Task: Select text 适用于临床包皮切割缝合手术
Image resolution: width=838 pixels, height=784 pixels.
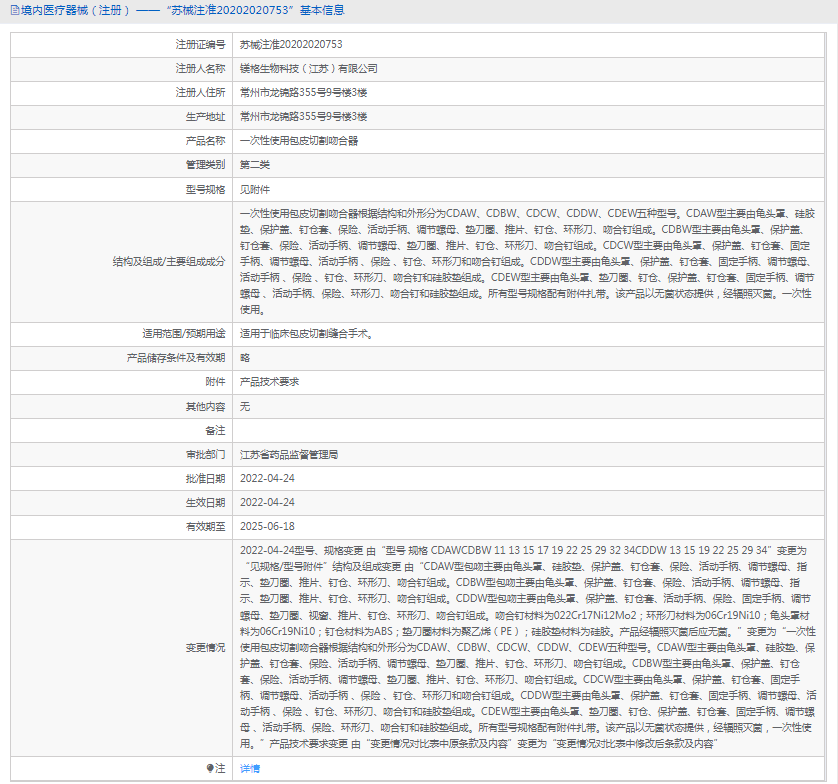Action: tap(306, 333)
